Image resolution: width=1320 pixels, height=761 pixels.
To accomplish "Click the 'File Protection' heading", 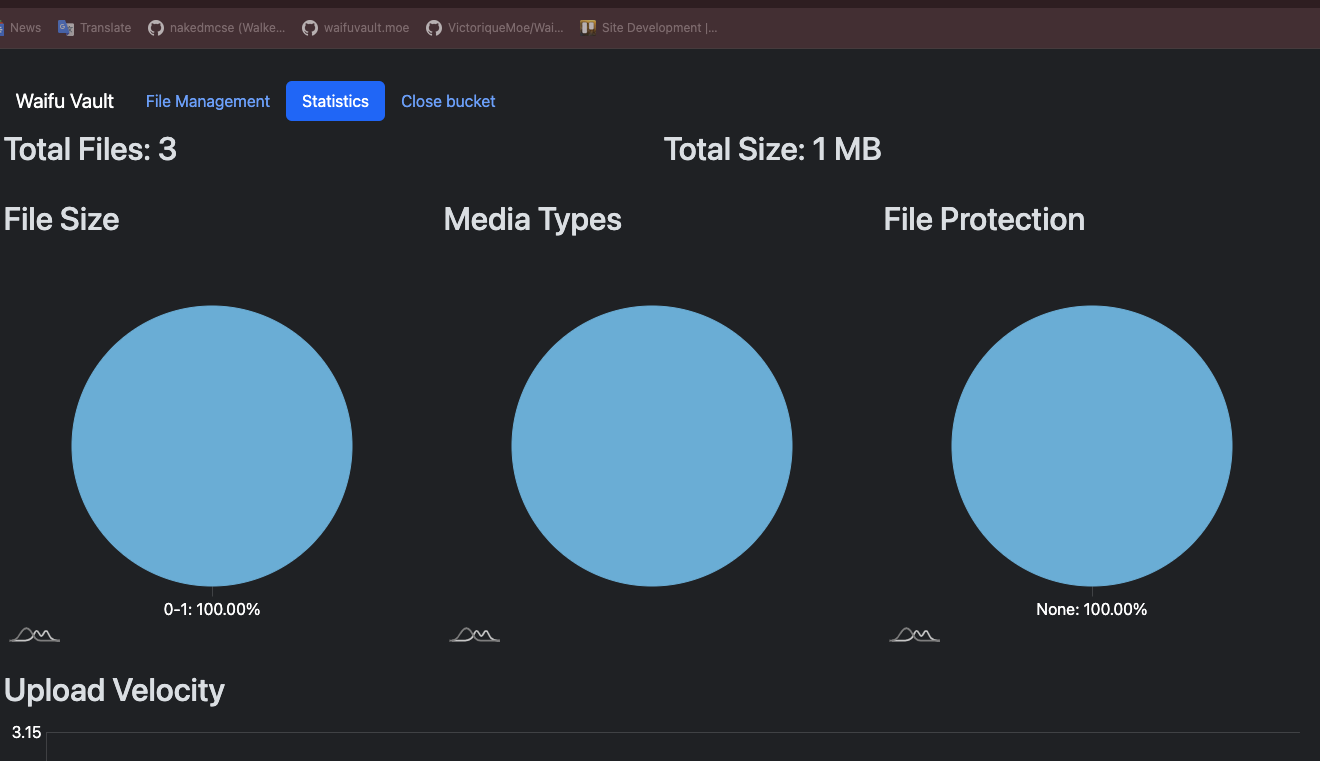I will point(984,220).
